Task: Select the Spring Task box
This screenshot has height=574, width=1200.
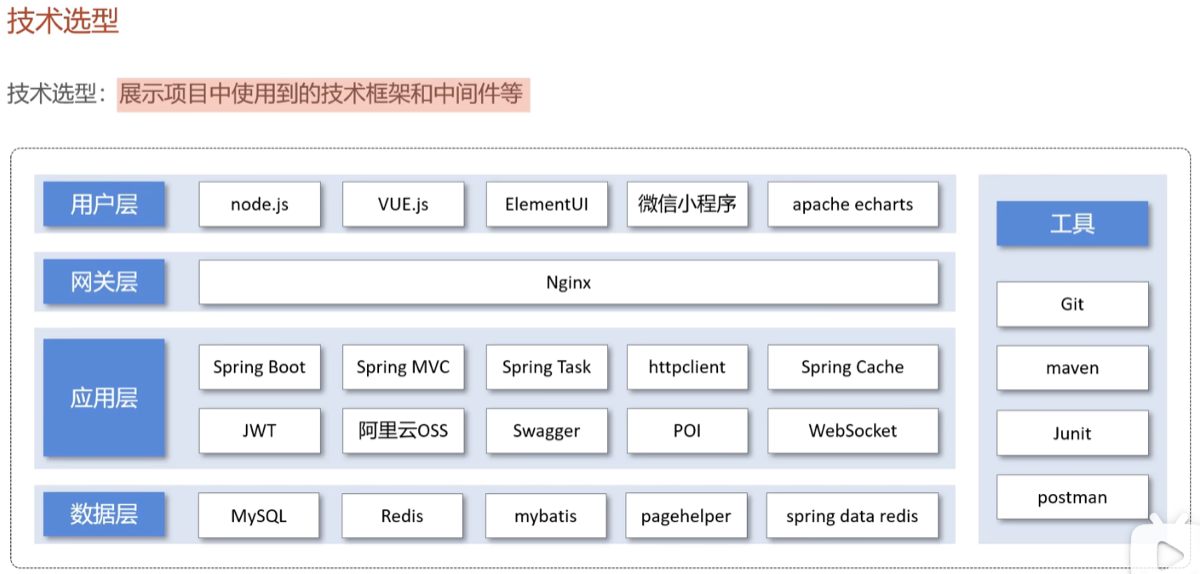Action: (547, 367)
